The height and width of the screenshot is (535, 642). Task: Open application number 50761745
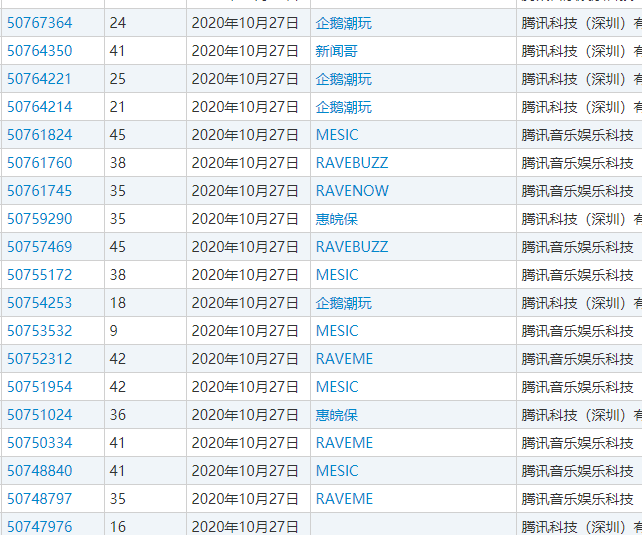pos(40,191)
